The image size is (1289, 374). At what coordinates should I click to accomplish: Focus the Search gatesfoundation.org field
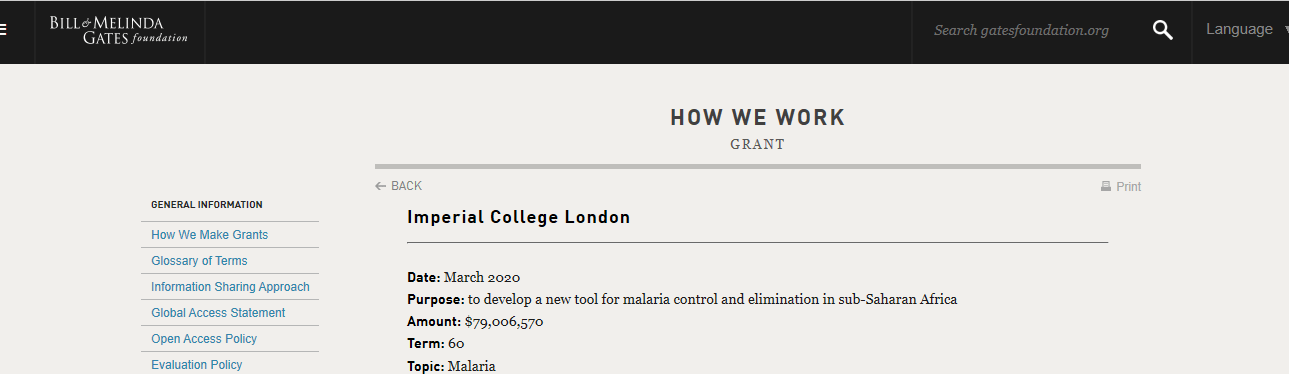coord(1021,30)
